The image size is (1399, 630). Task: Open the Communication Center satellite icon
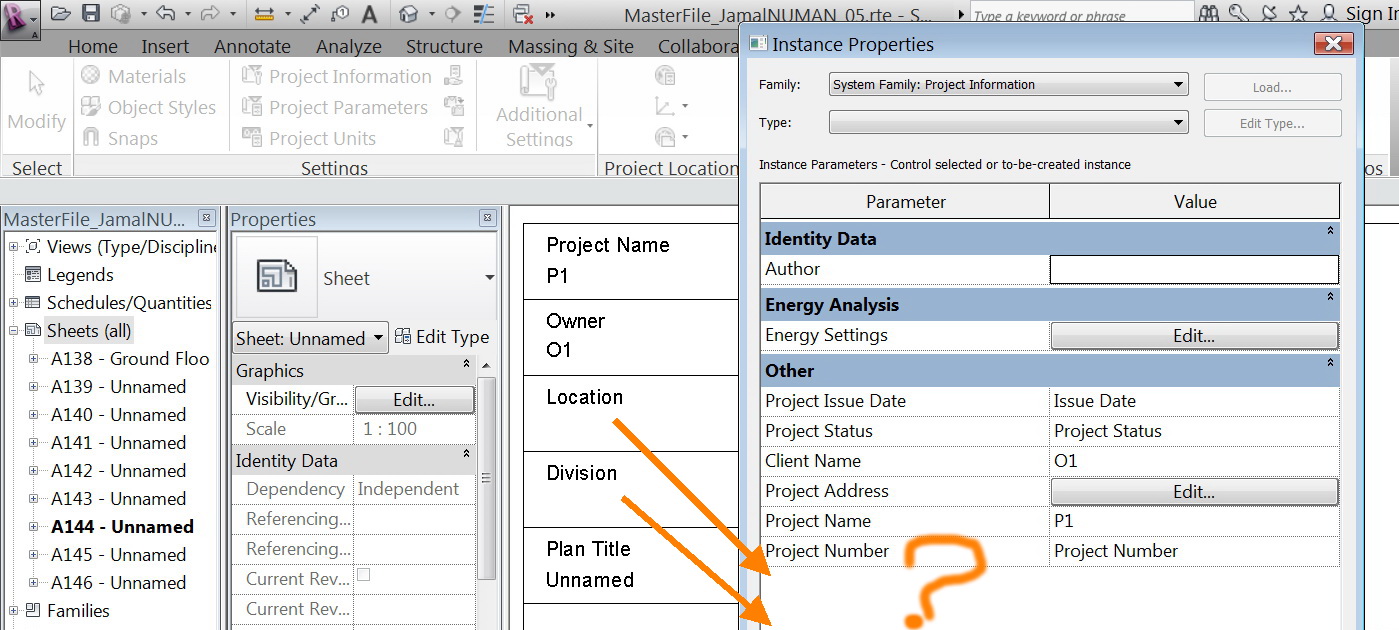point(1270,14)
